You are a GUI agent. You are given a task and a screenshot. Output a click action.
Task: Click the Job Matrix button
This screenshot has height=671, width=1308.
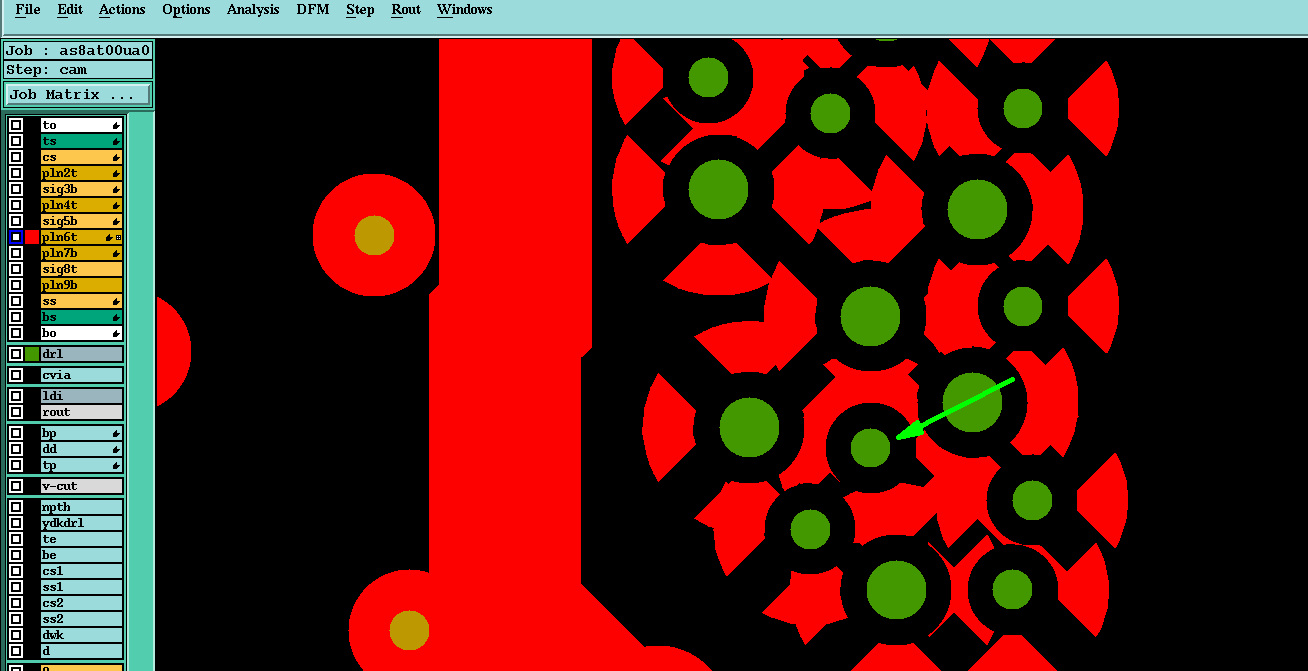(x=78, y=95)
